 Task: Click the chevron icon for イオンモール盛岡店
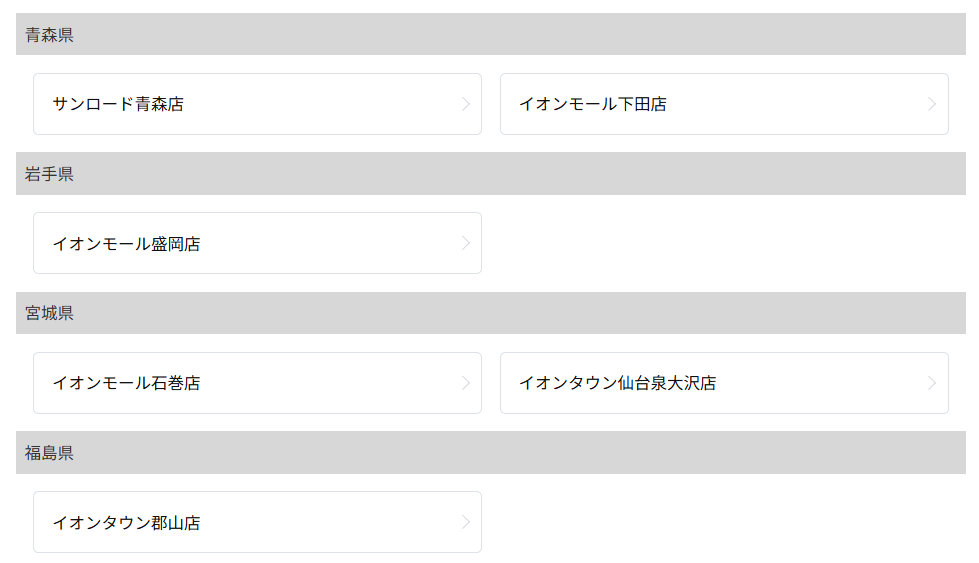click(x=465, y=243)
